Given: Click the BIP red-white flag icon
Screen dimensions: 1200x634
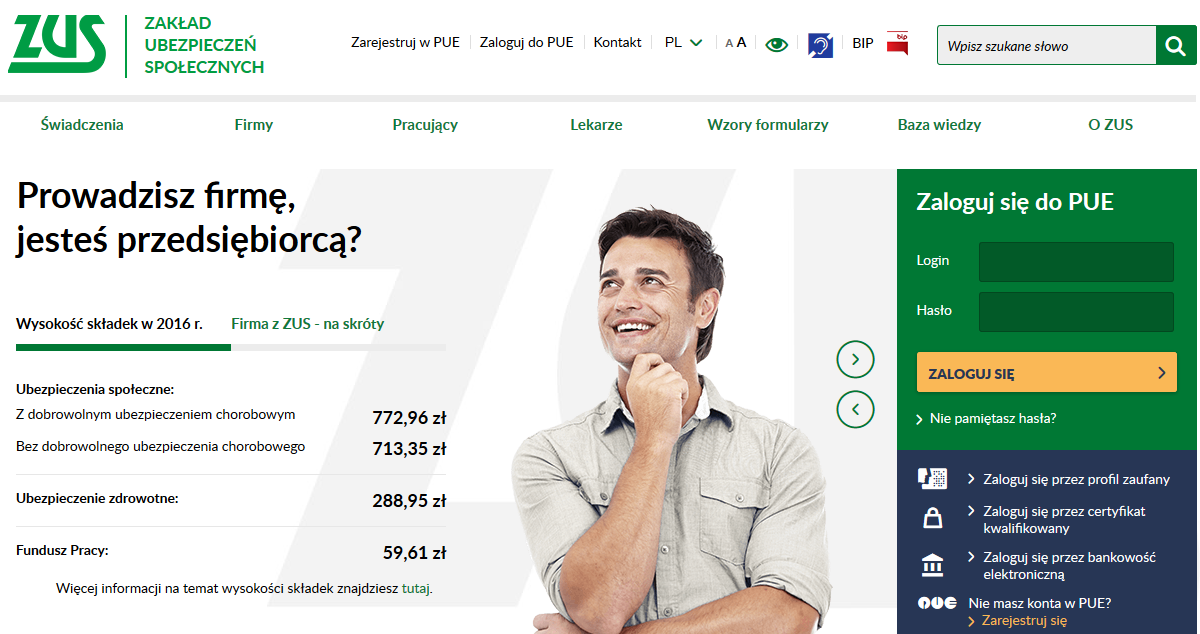Looking at the screenshot, I should 897,43.
